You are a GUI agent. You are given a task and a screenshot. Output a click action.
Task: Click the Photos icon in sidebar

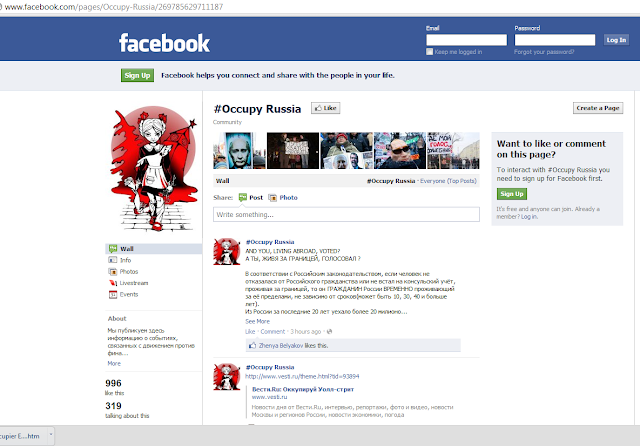(113, 271)
